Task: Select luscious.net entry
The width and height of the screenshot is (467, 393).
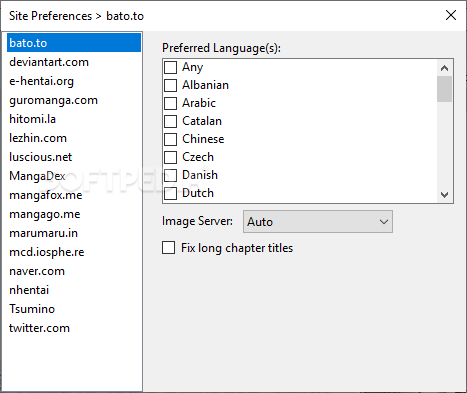Action: [x=74, y=157]
